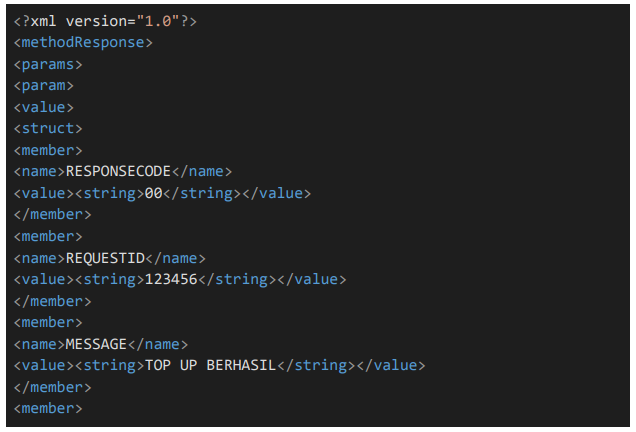636x432 pixels.
Task: Click the standalone value tag above struct
Action: [x=45, y=107]
